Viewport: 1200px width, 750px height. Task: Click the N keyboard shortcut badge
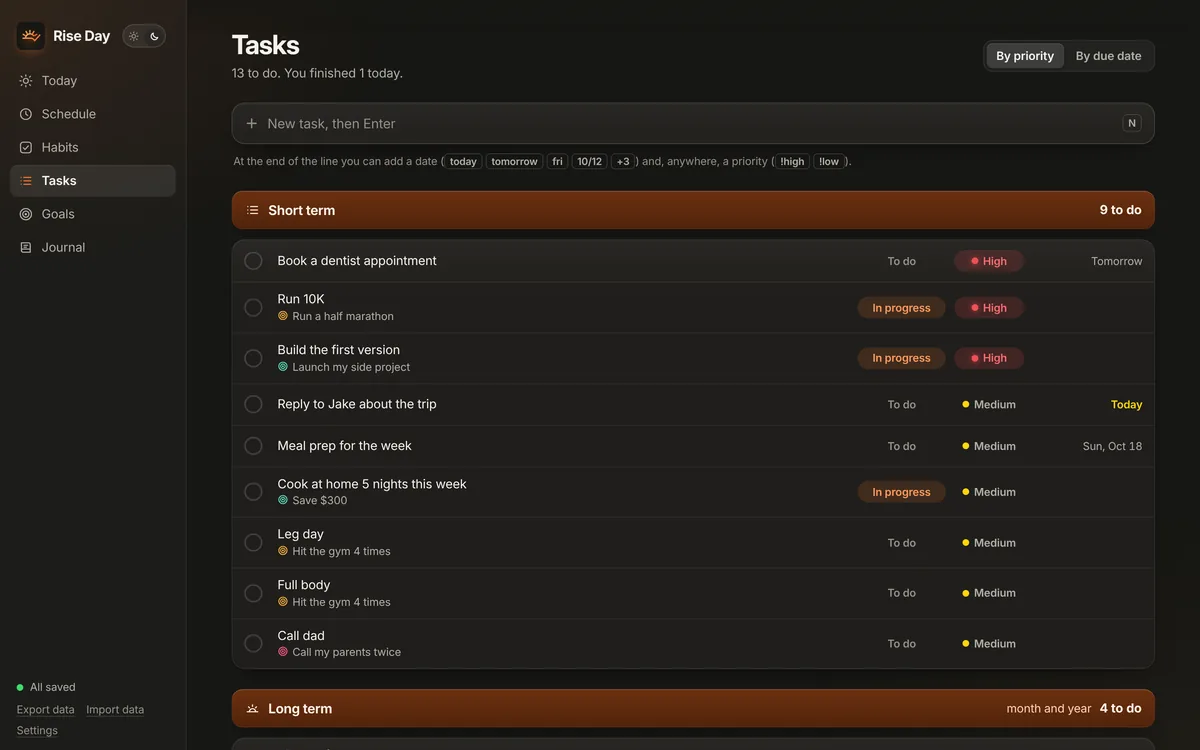pyautogui.click(x=1132, y=124)
